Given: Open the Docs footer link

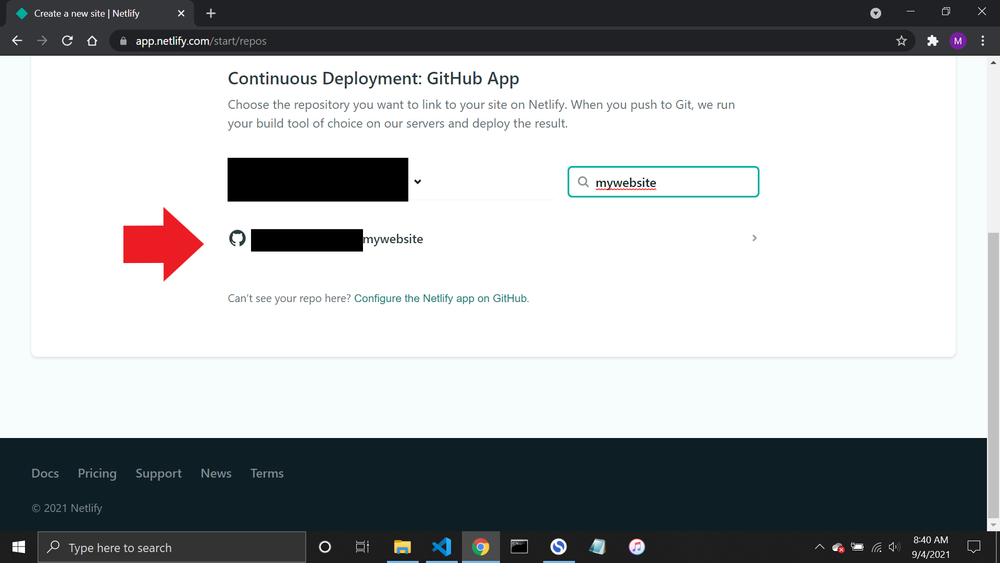Looking at the screenshot, I should [45, 473].
